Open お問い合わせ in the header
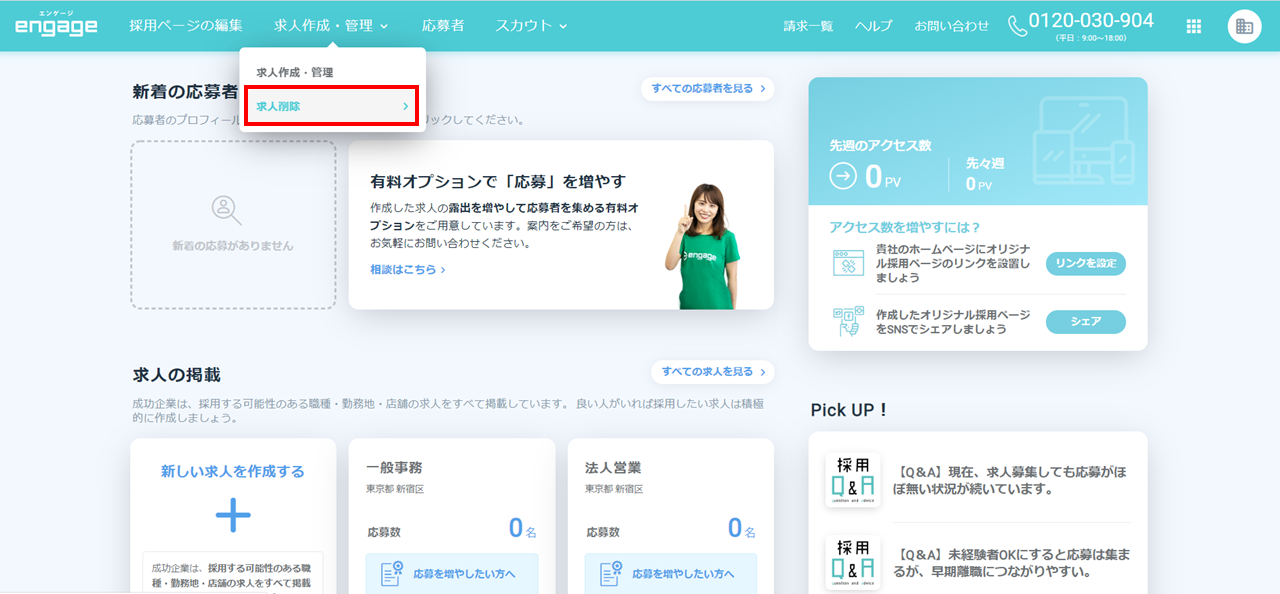1280x594 pixels. (x=951, y=26)
